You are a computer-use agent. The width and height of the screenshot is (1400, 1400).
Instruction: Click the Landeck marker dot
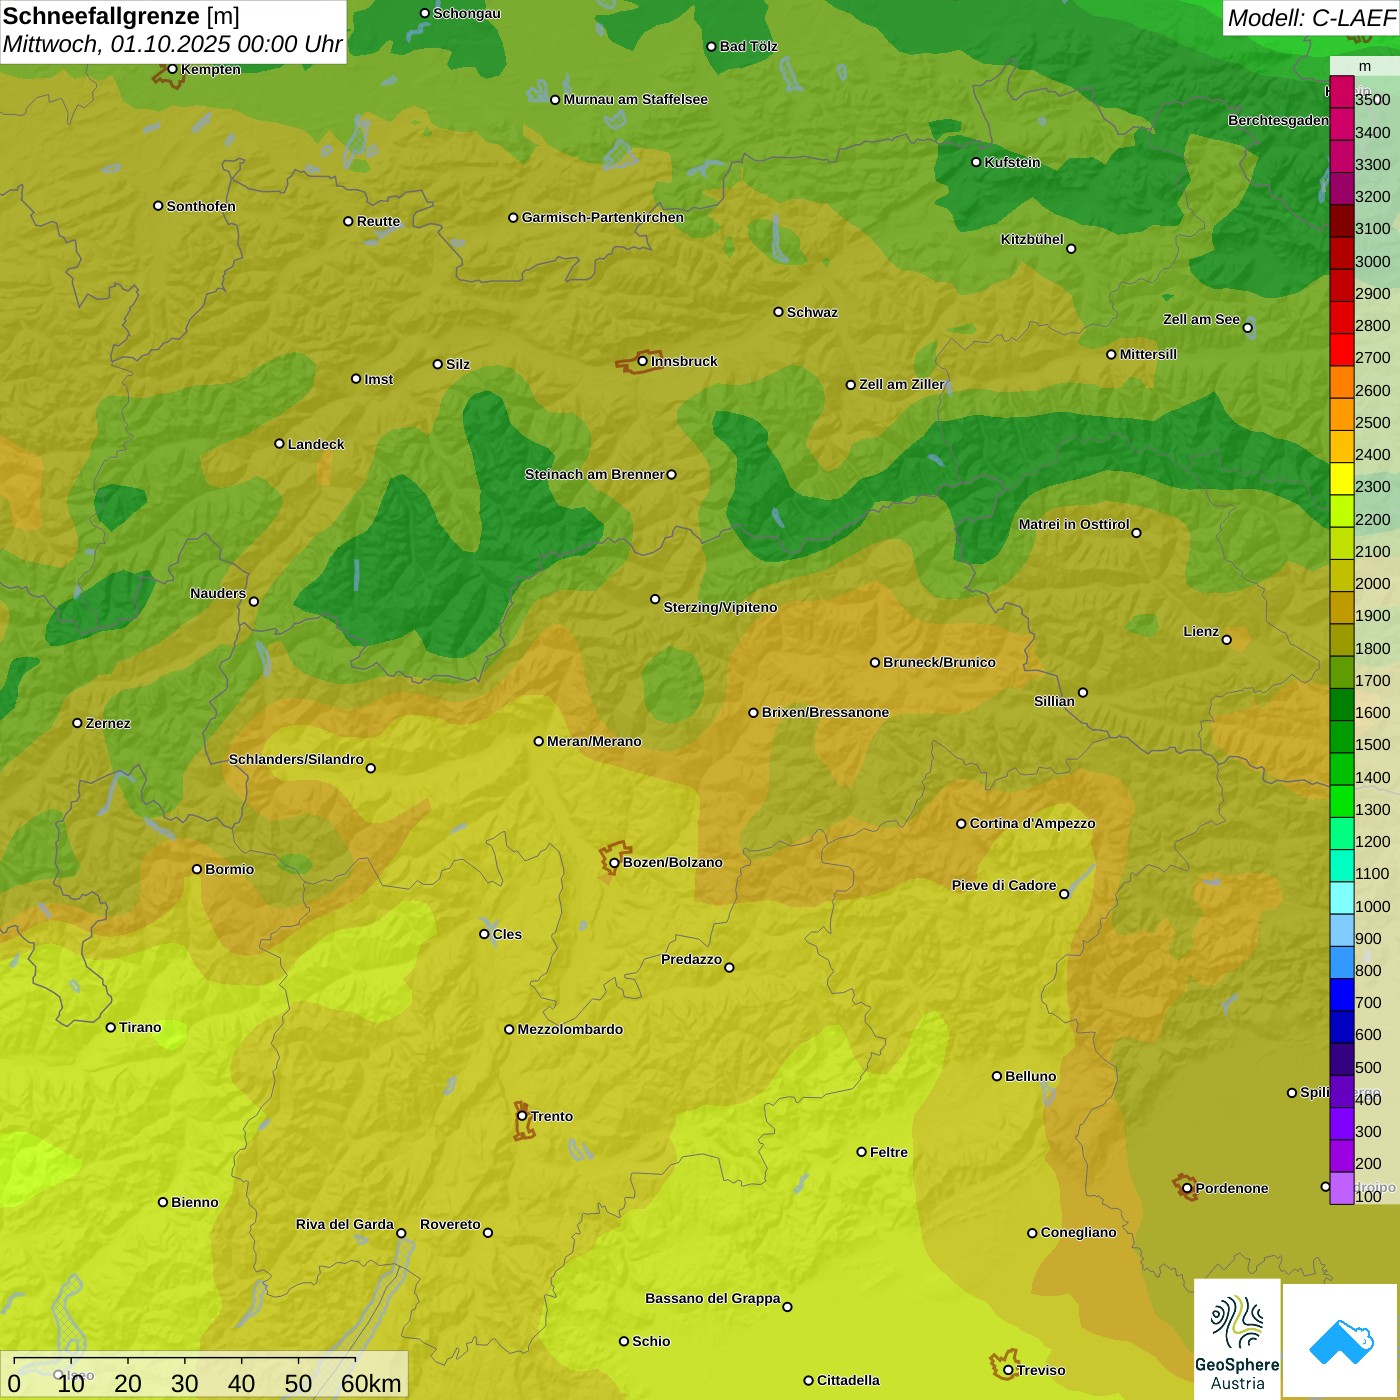(280, 444)
